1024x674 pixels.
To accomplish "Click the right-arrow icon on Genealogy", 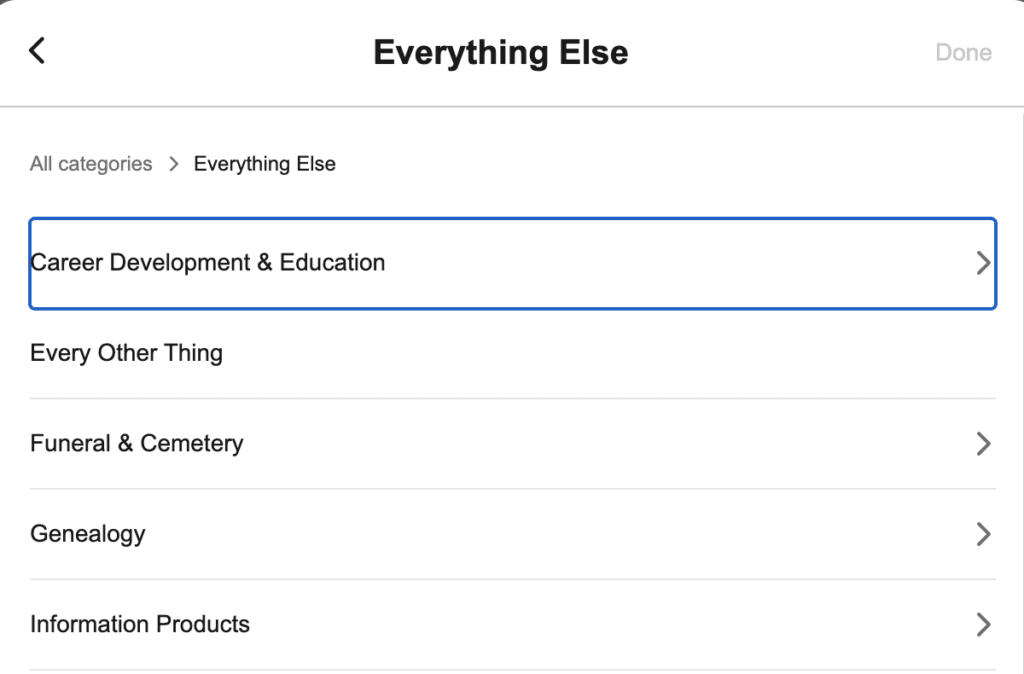I will (x=982, y=533).
